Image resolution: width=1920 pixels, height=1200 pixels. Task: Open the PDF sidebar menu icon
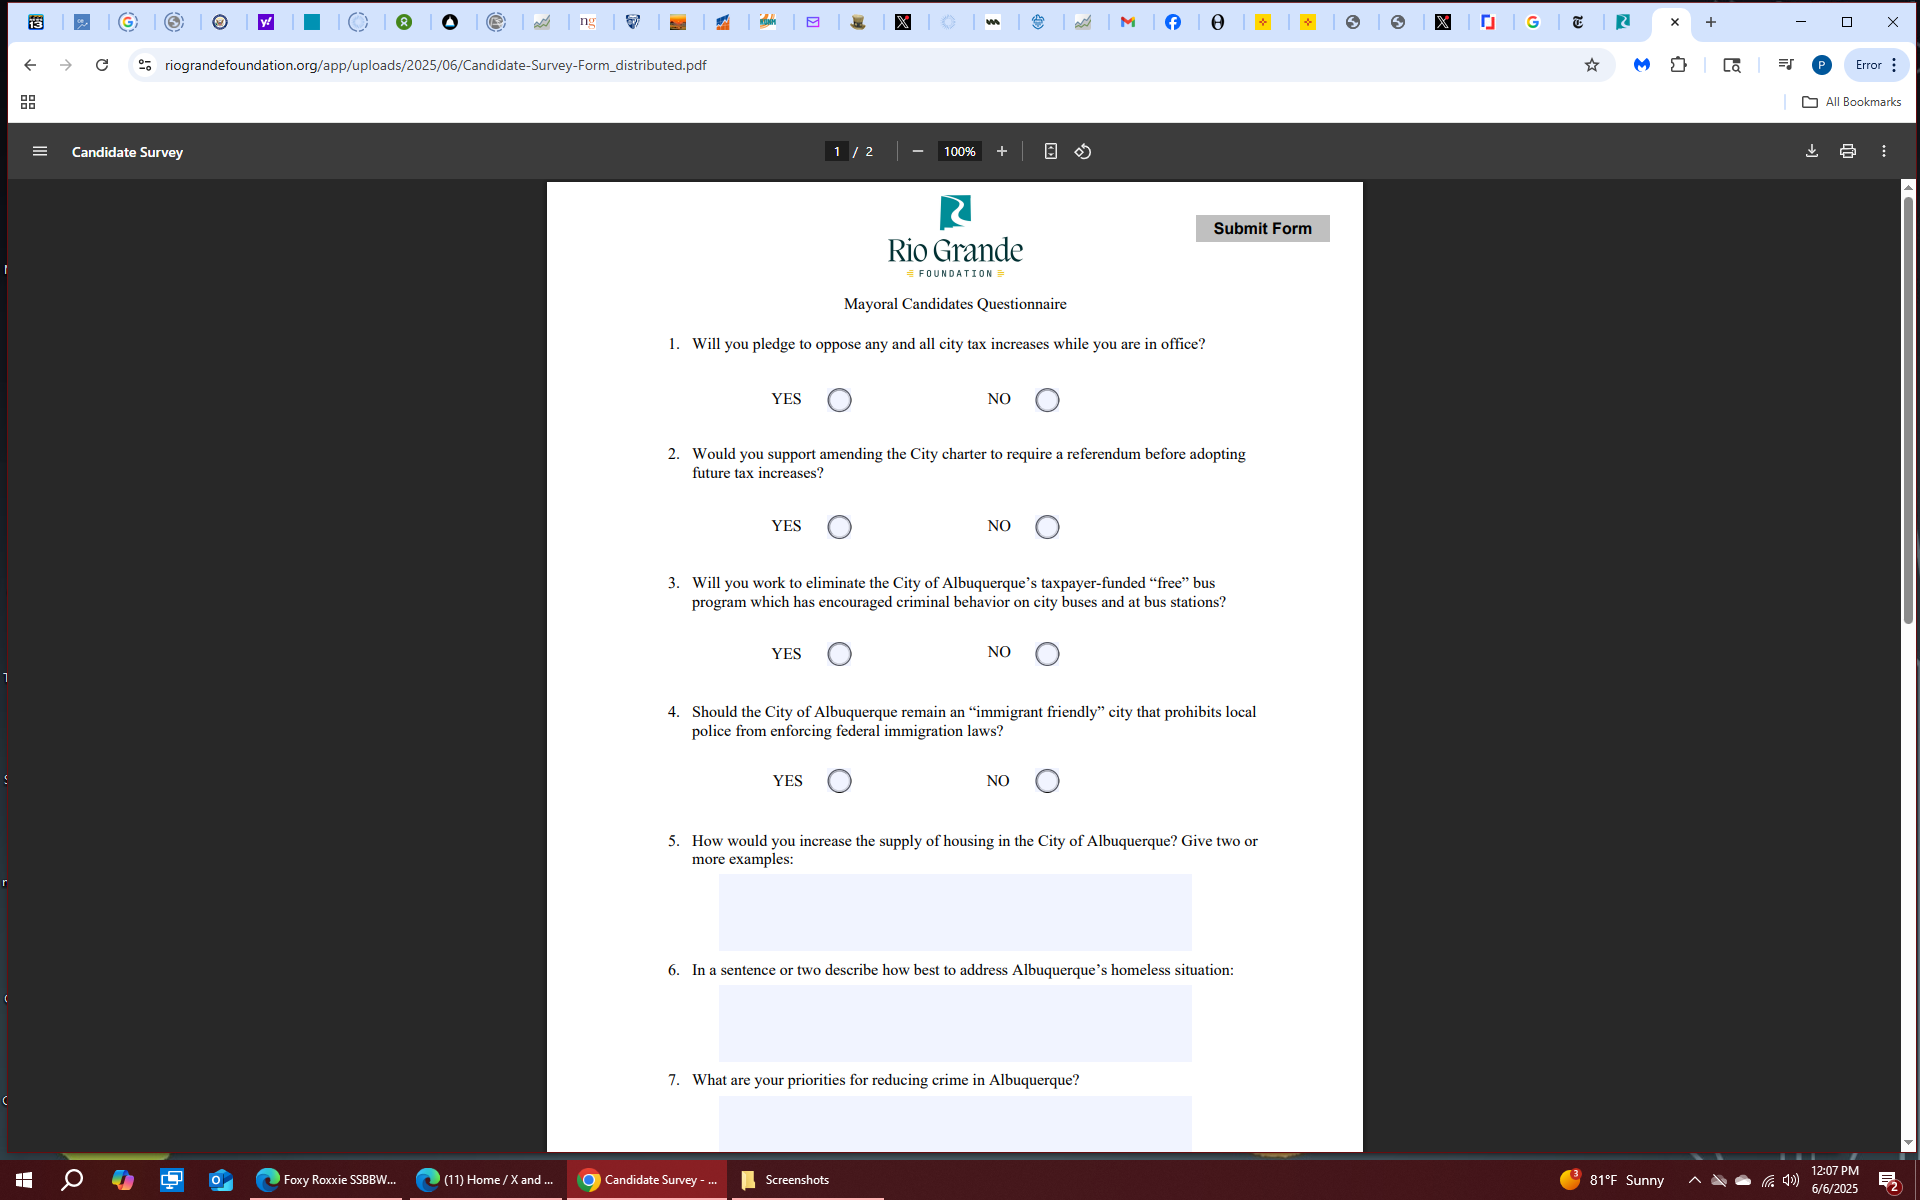click(40, 151)
